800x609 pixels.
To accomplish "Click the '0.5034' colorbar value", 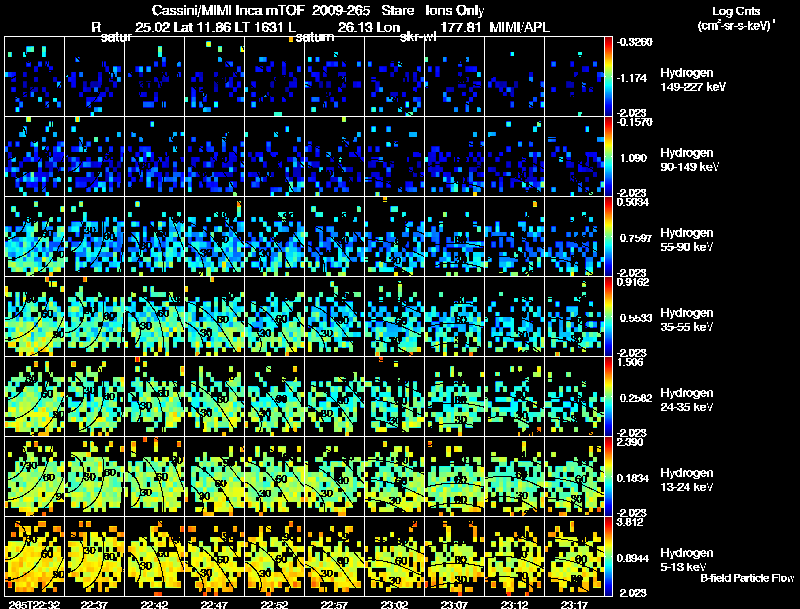I will [633, 202].
